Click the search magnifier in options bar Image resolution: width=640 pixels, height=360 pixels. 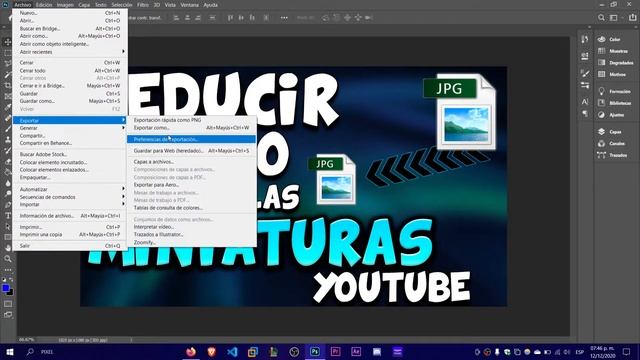click(x=601, y=18)
